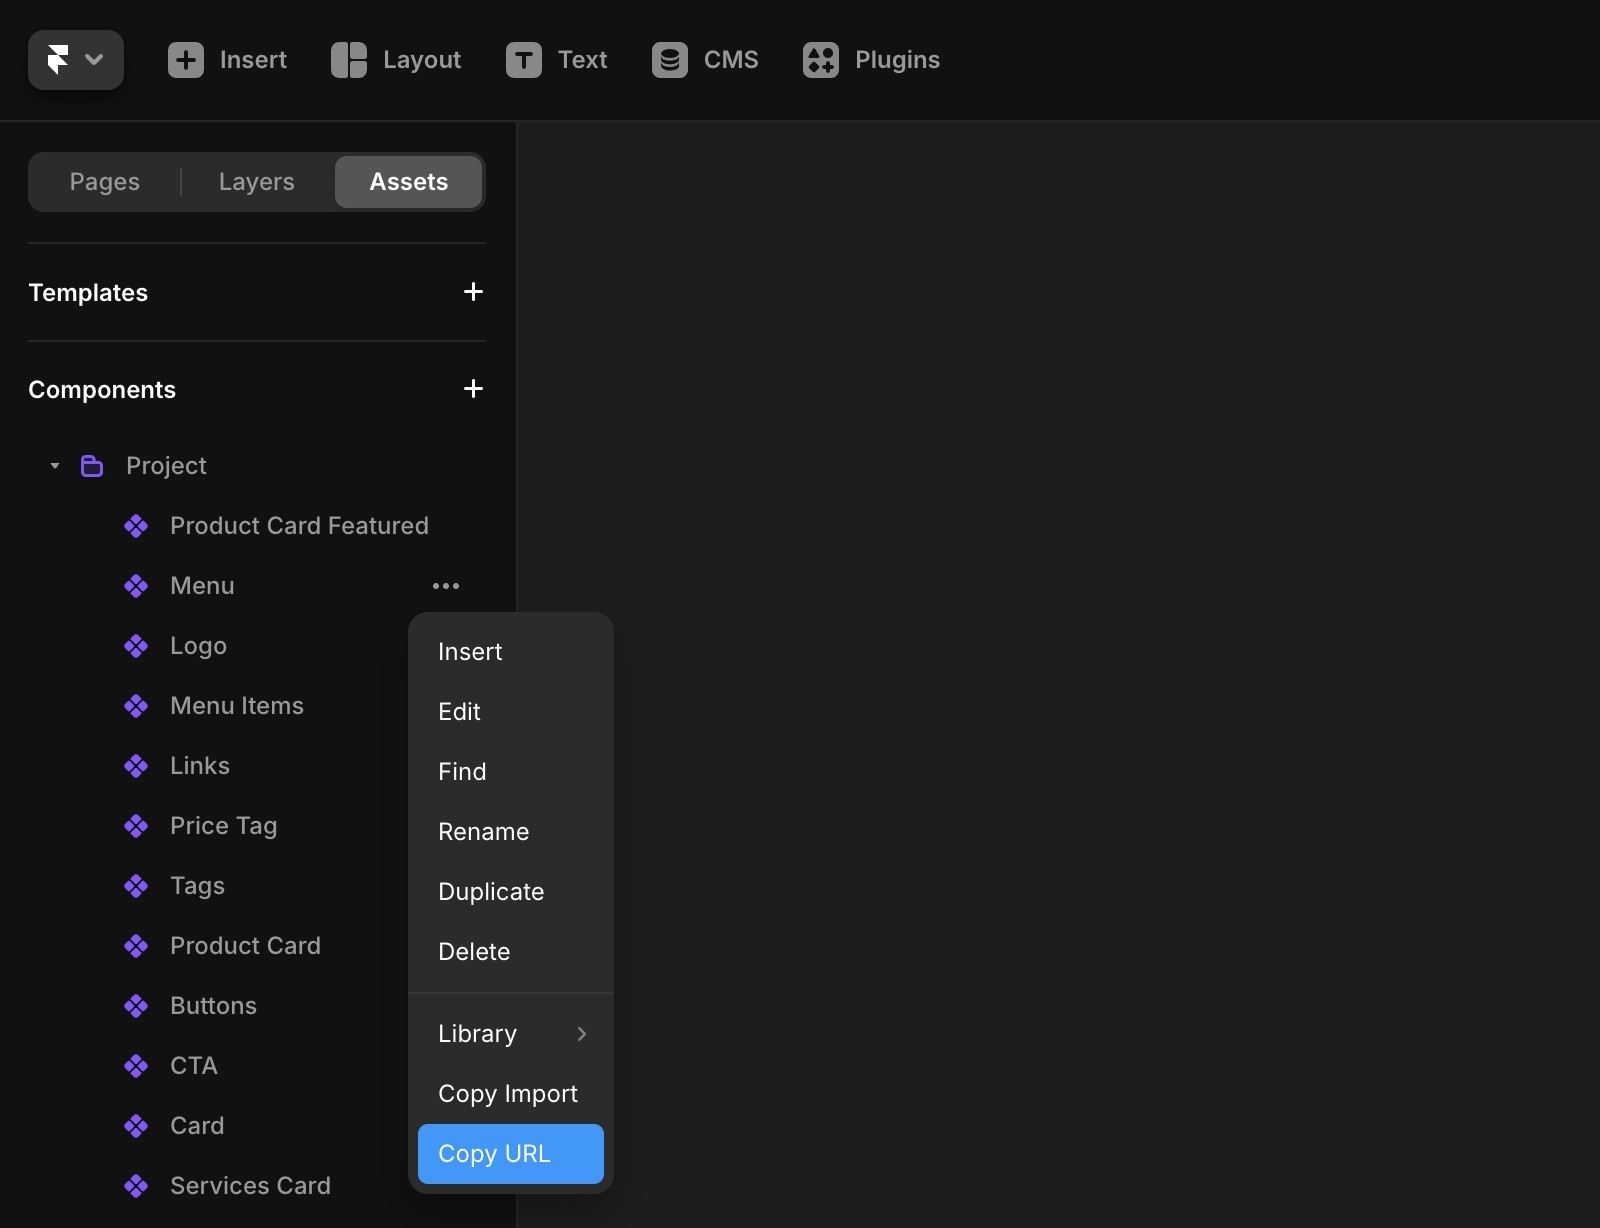Switch to the Pages tab

click(105, 182)
